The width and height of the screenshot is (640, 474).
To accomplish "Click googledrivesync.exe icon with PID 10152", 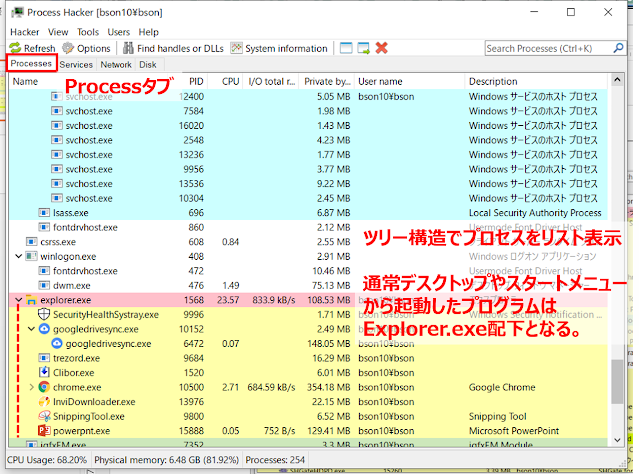I will pos(44,329).
